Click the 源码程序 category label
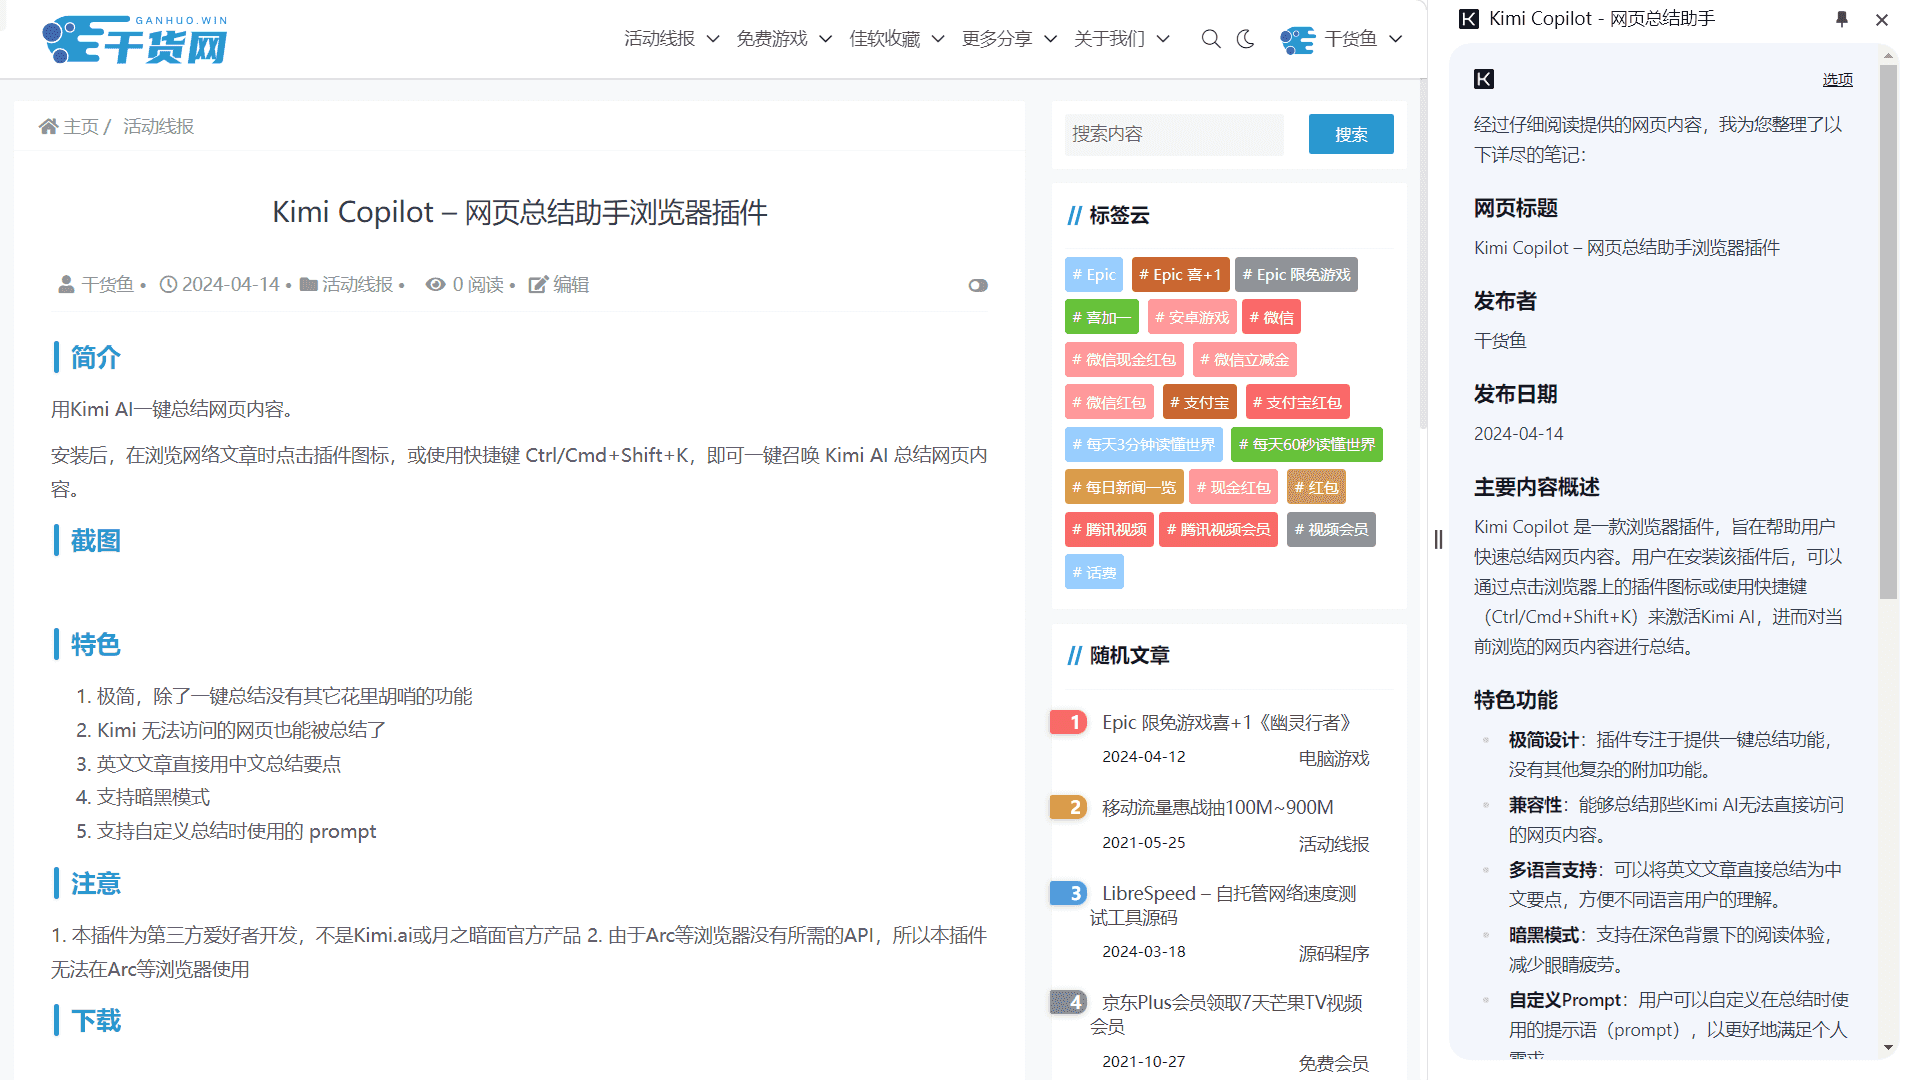Viewport: 1920px width, 1080px height. 1334,953
